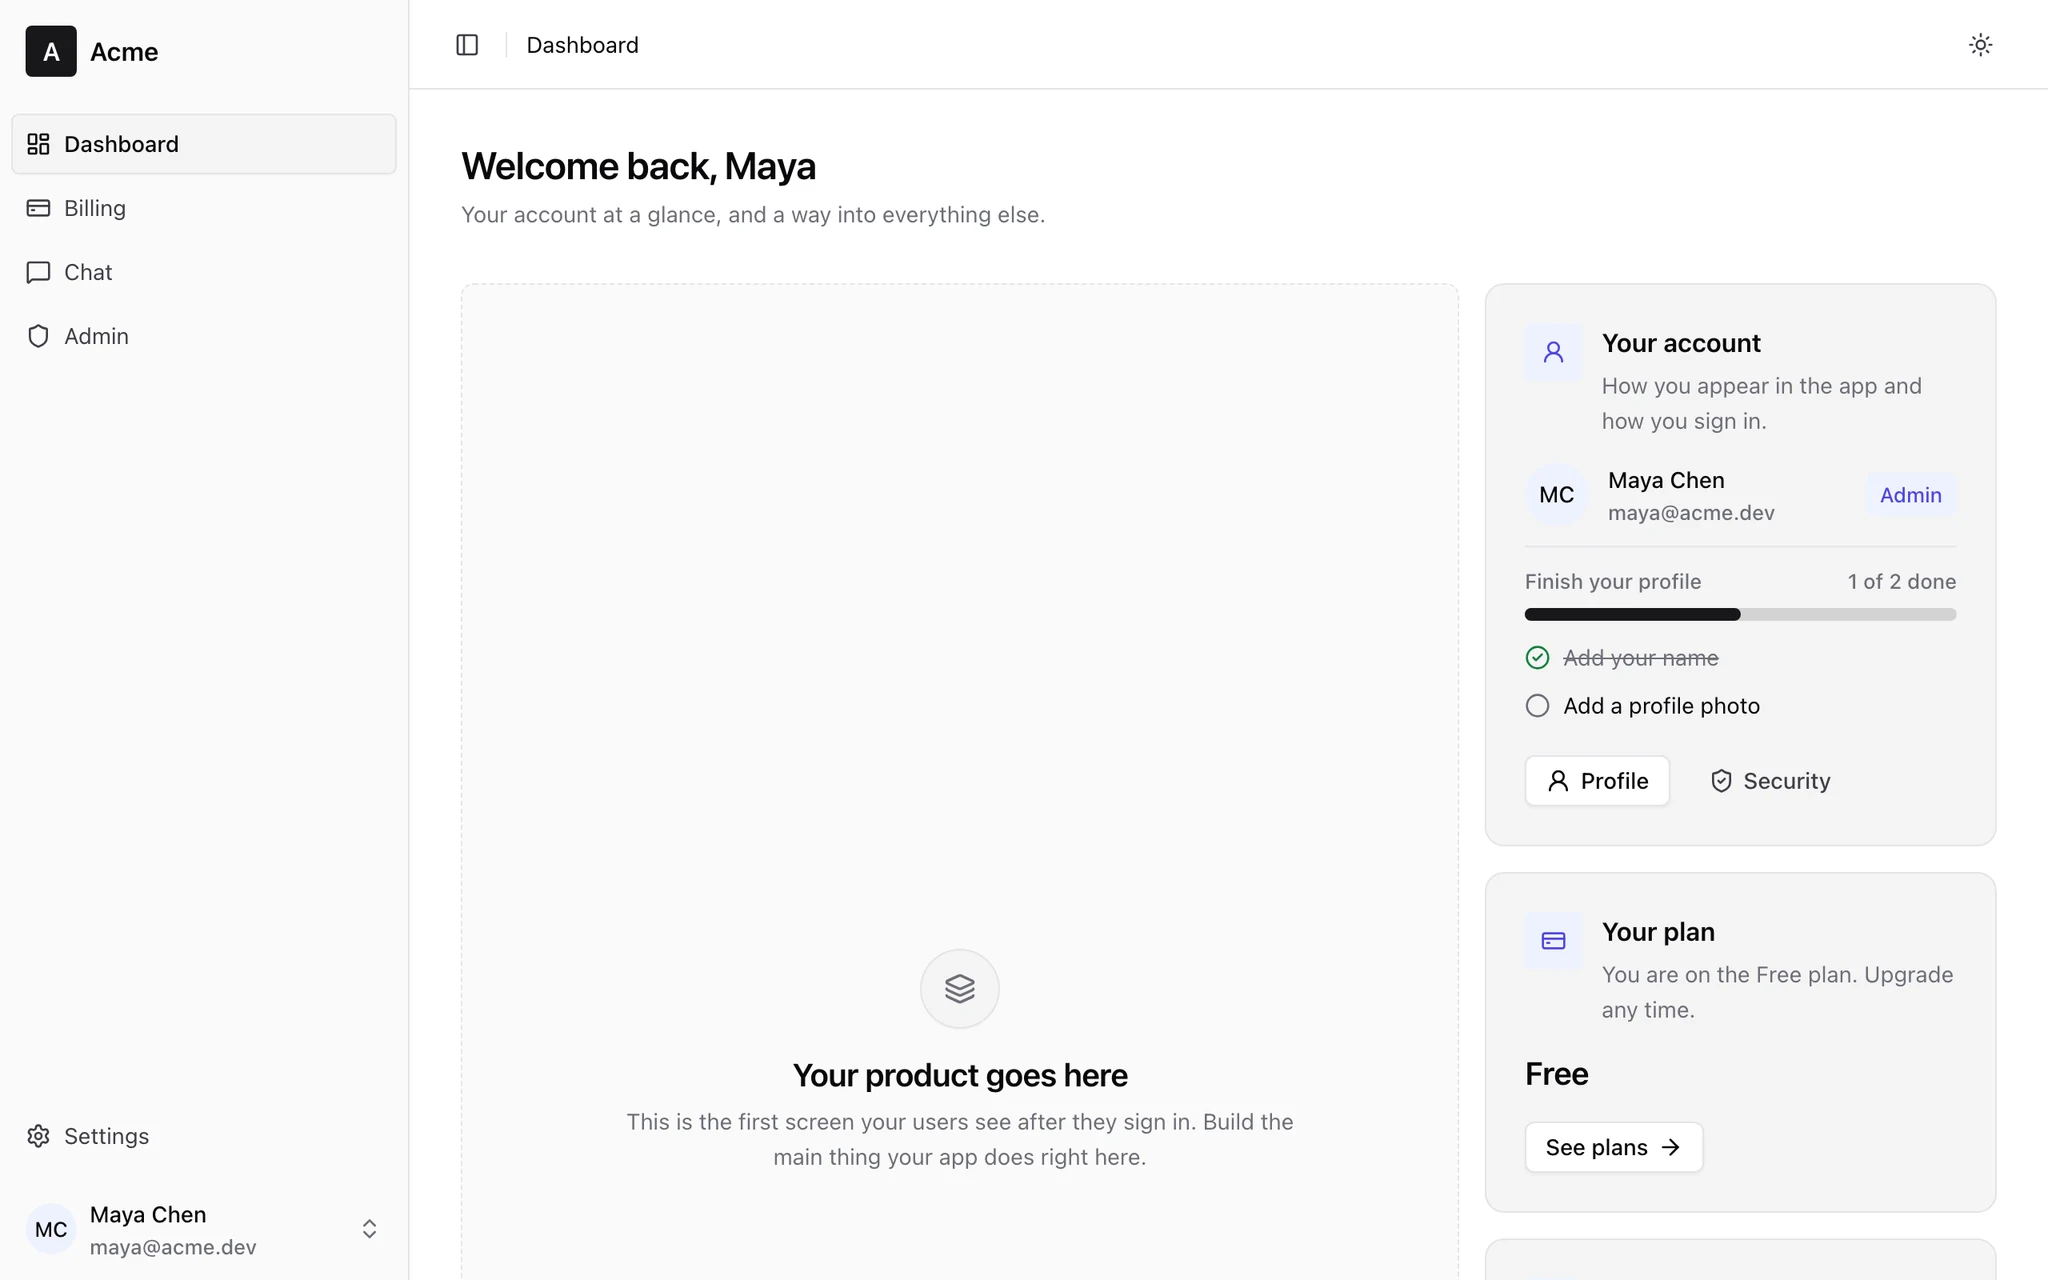This screenshot has height=1280, width=2048.
Task: Click the Dashboard breadcrumb in header
Action: point(582,45)
